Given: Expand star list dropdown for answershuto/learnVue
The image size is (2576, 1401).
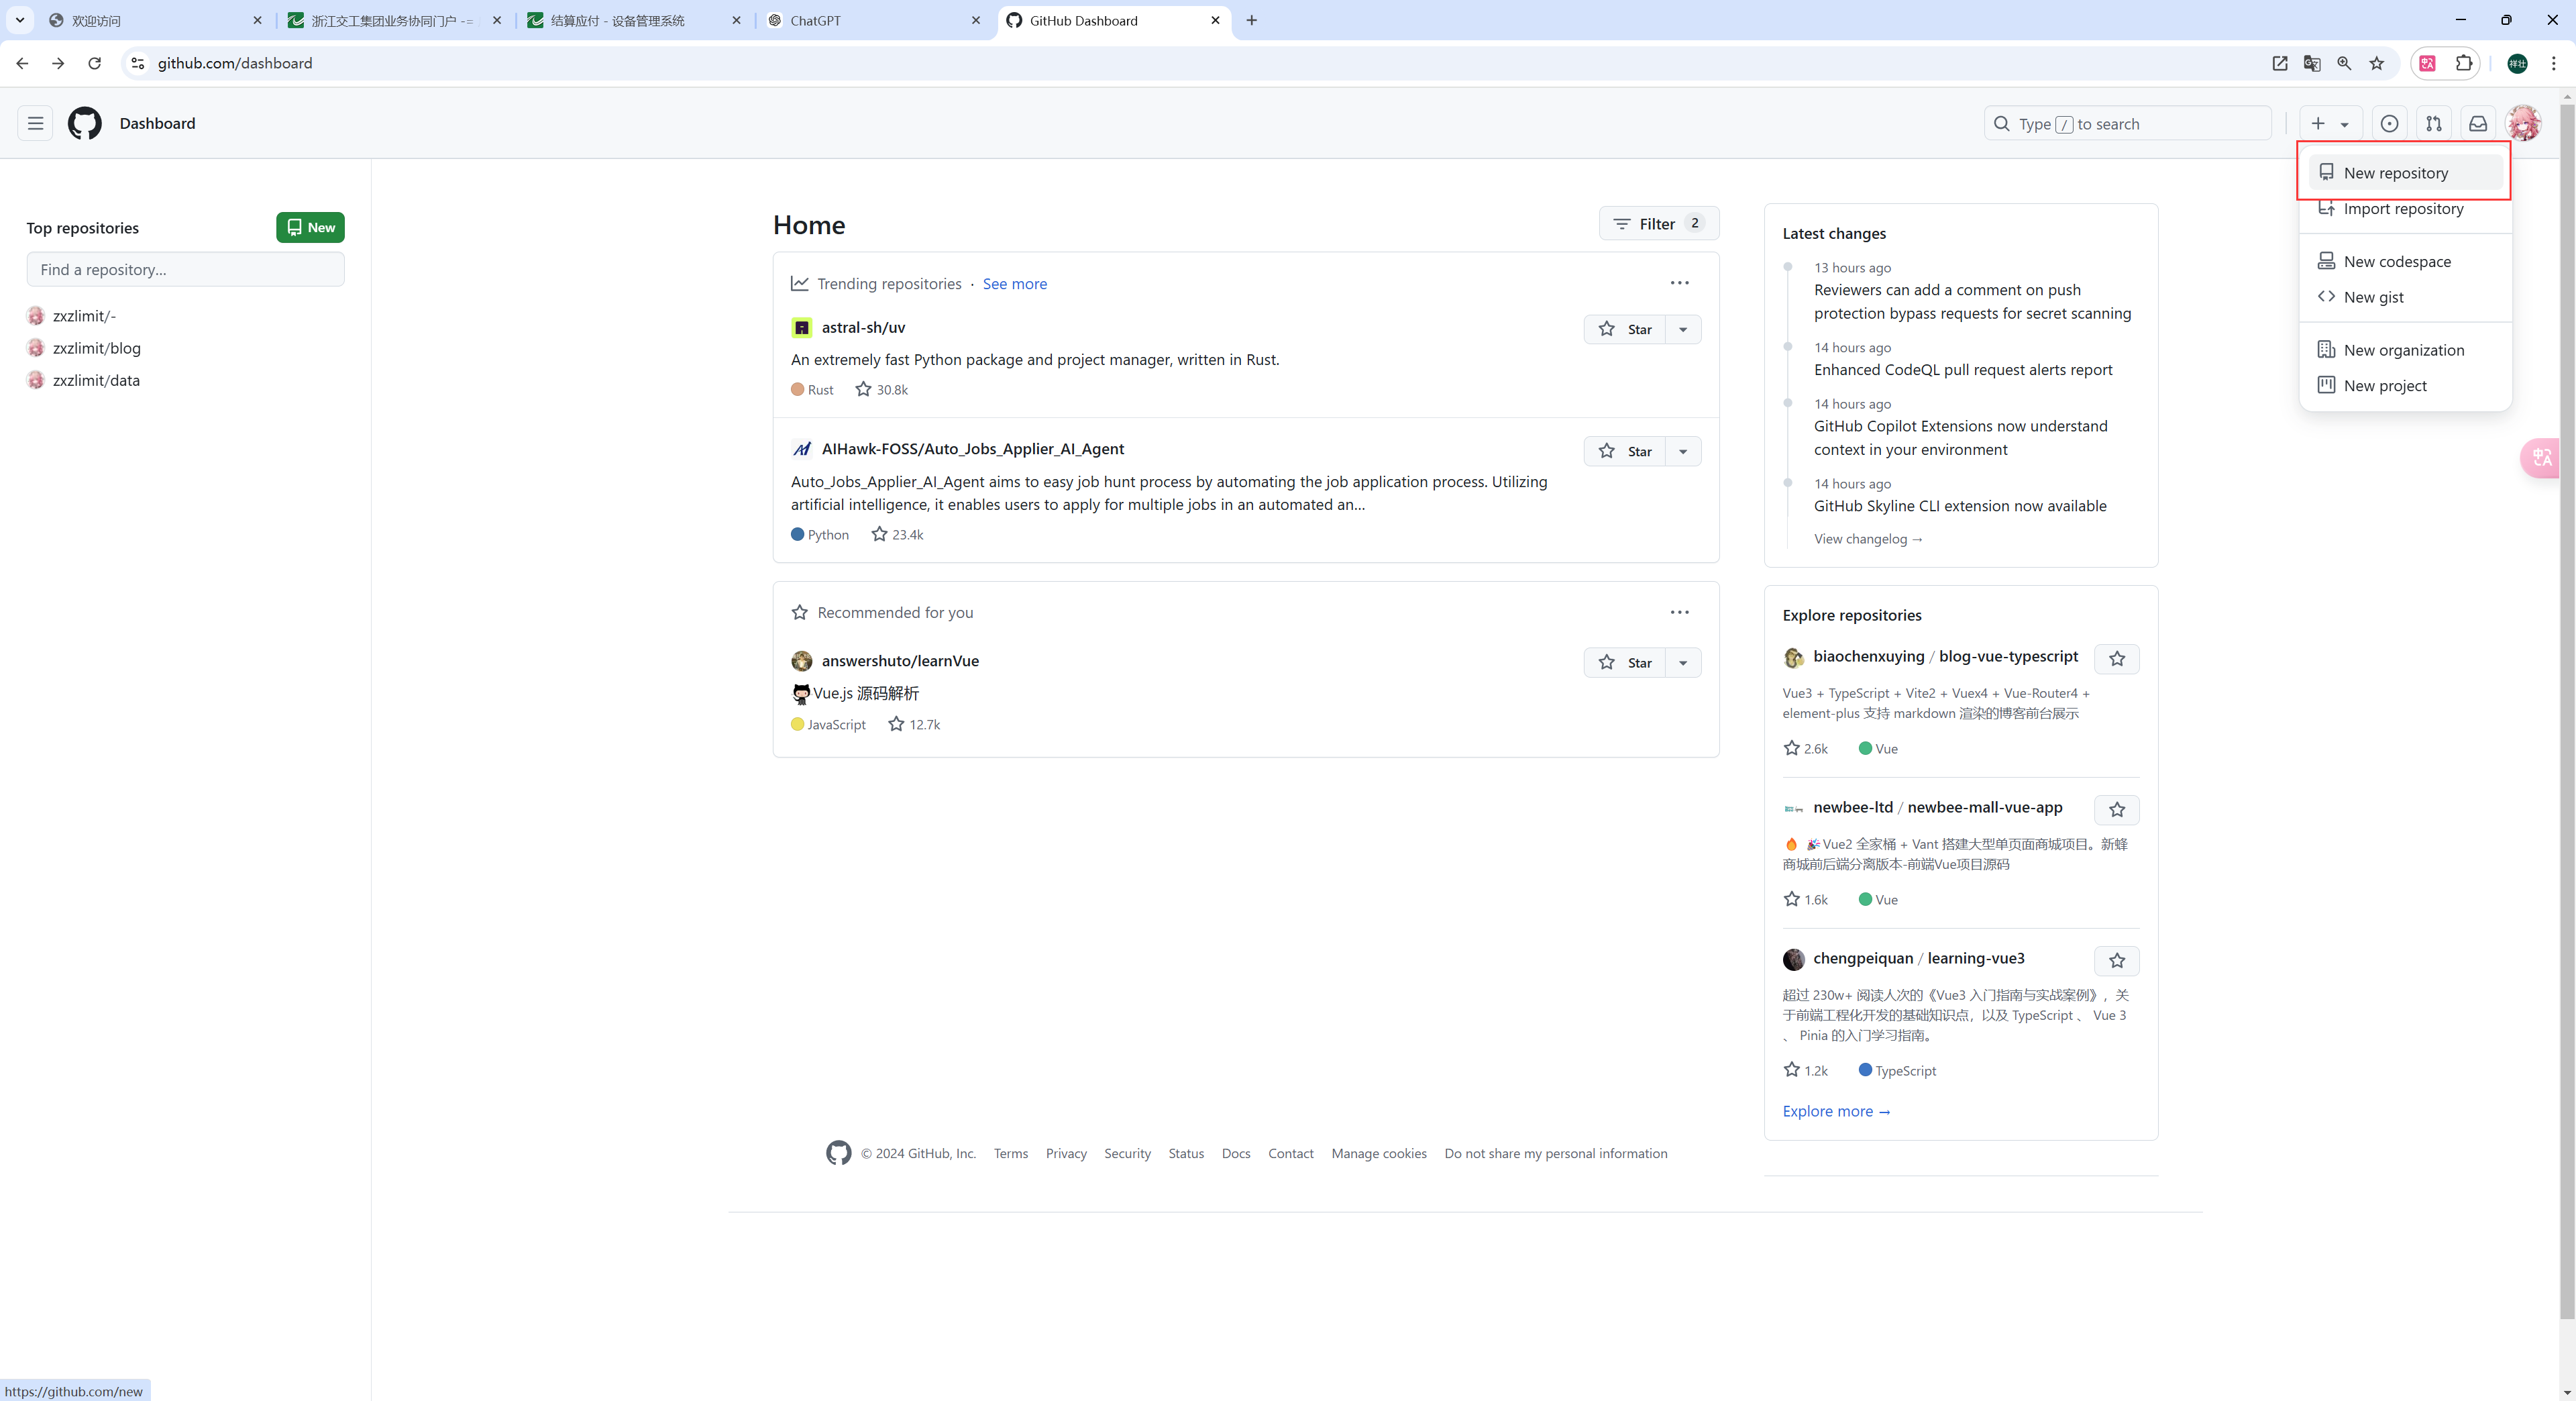Looking at the screenshot, I should [1683, 662].
